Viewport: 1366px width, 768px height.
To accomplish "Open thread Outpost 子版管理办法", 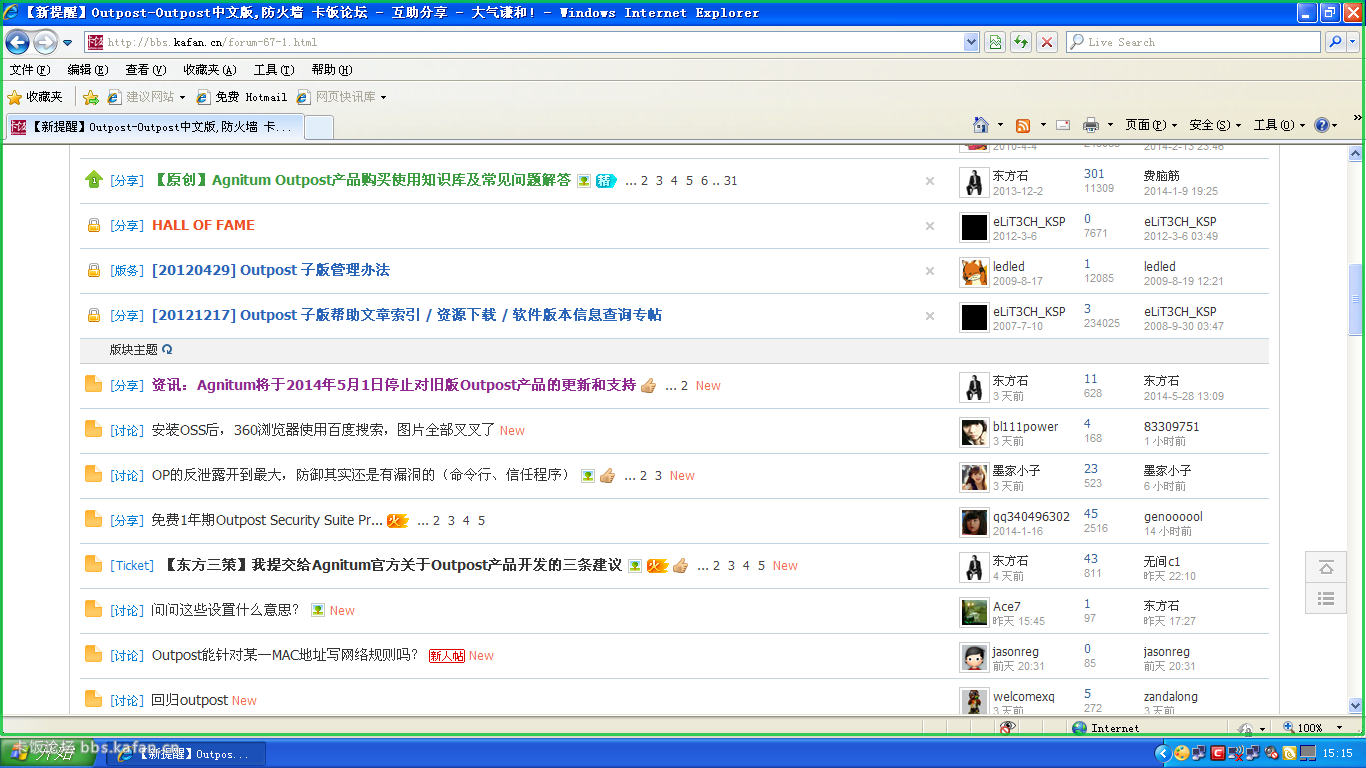I will [270, 270].
